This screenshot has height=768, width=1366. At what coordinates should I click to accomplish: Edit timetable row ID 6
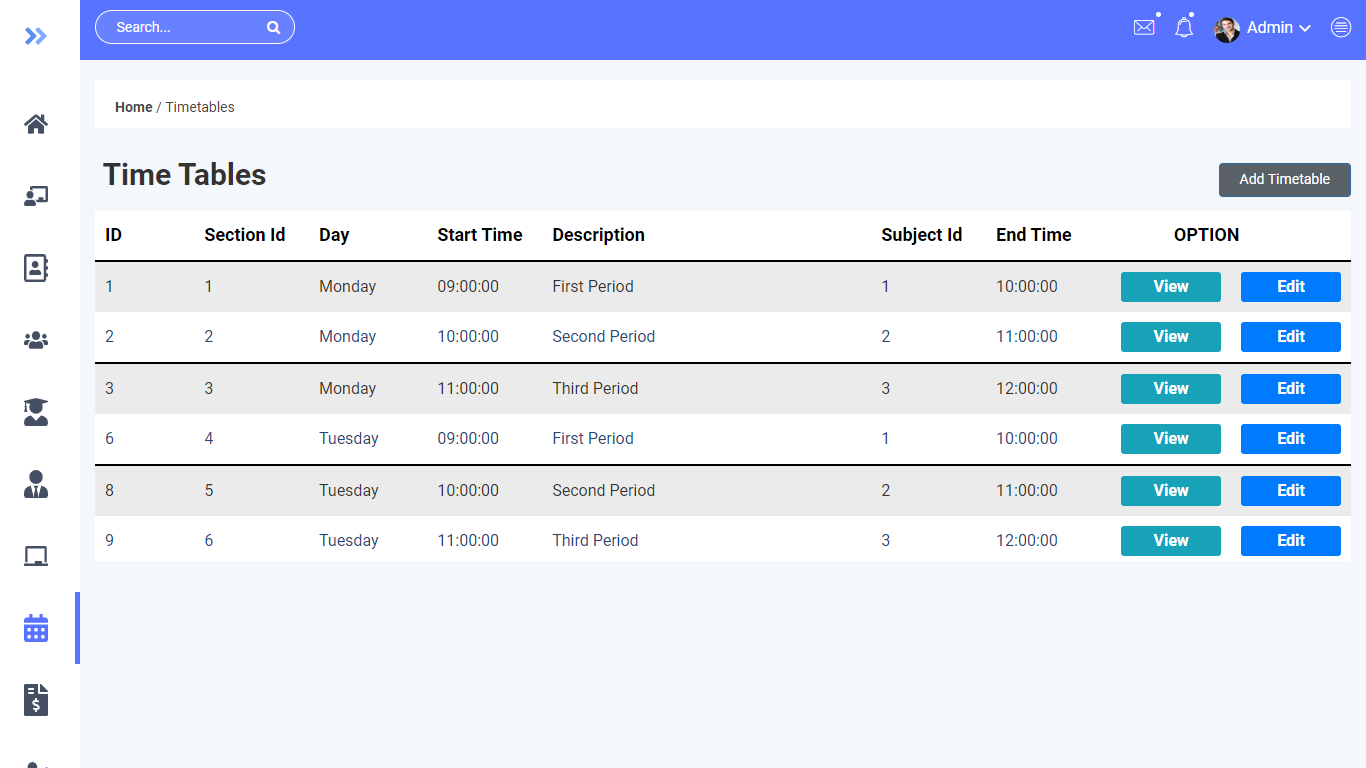1291,439
